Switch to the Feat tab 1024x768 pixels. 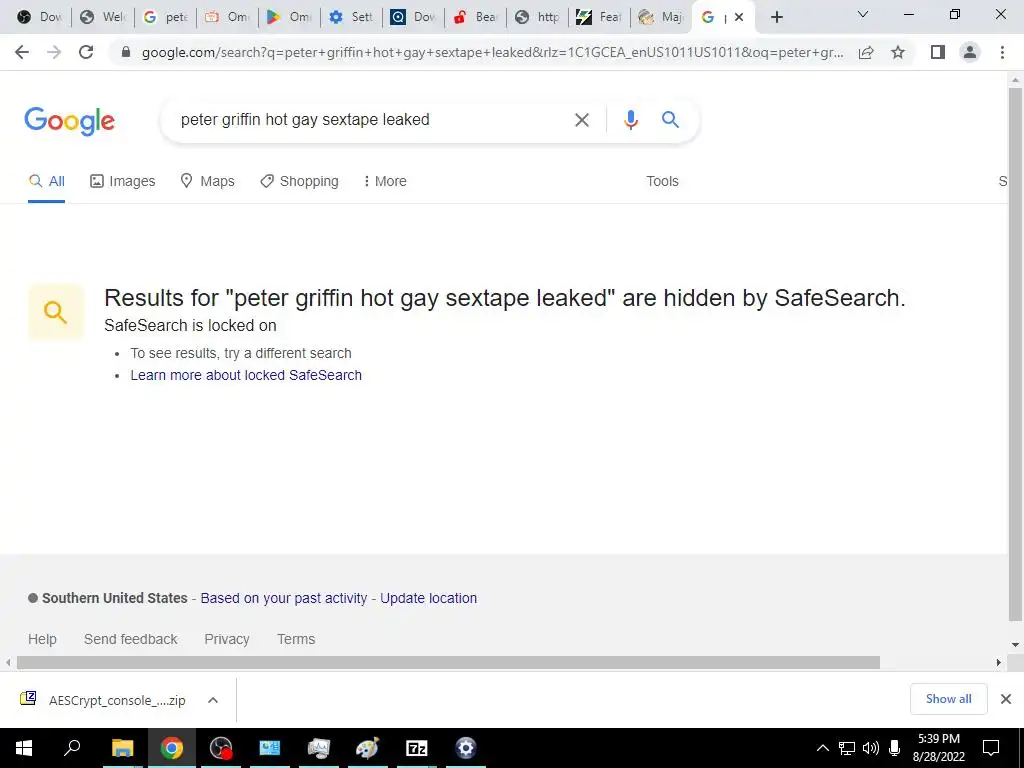click(x=600, y=17)
